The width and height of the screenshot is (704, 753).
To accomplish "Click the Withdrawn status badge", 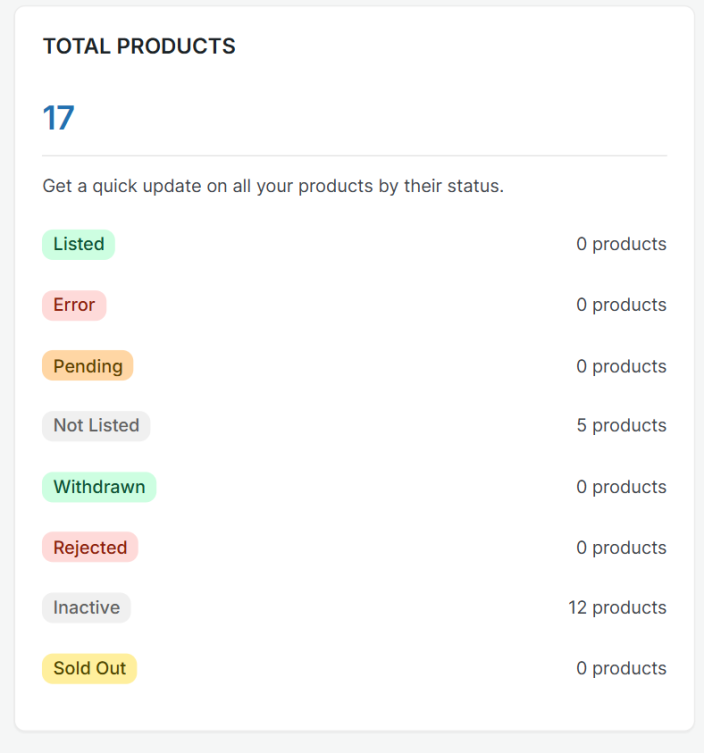I will pyautogui.click(x=99, y=487).
